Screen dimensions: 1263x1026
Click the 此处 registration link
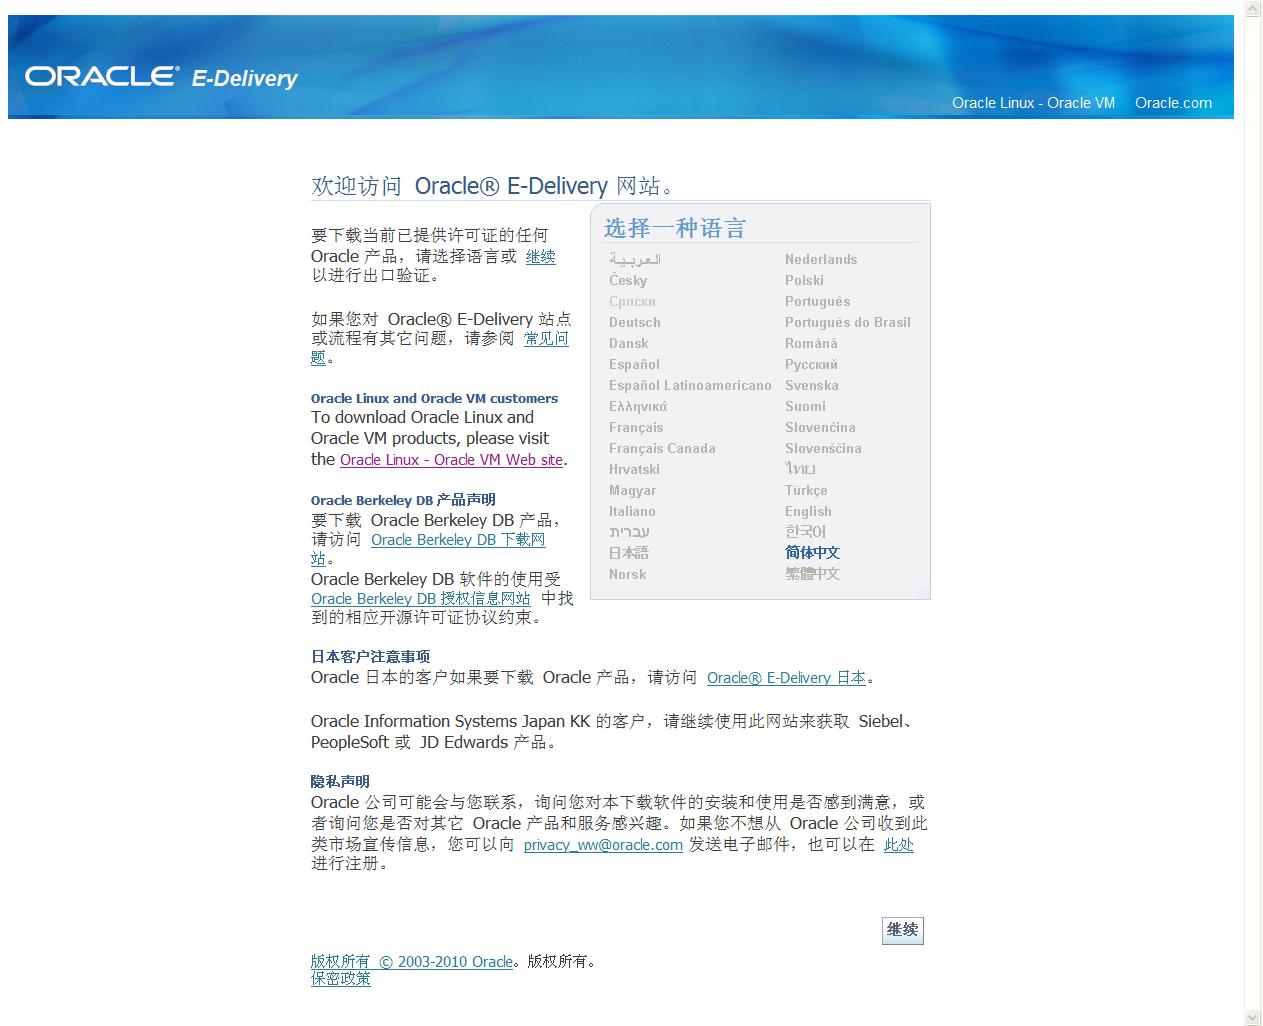click(898, 845)
